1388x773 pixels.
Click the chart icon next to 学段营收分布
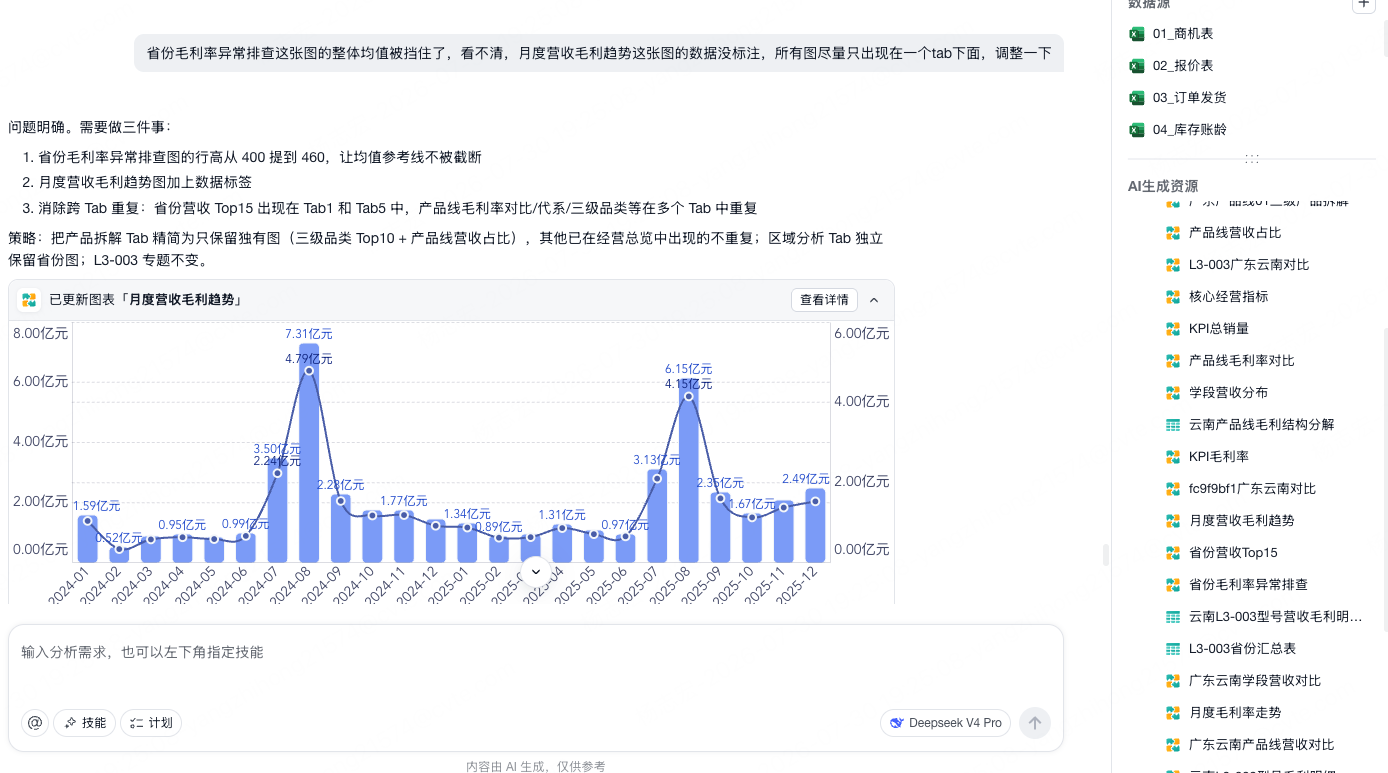tap(1173, 393)
